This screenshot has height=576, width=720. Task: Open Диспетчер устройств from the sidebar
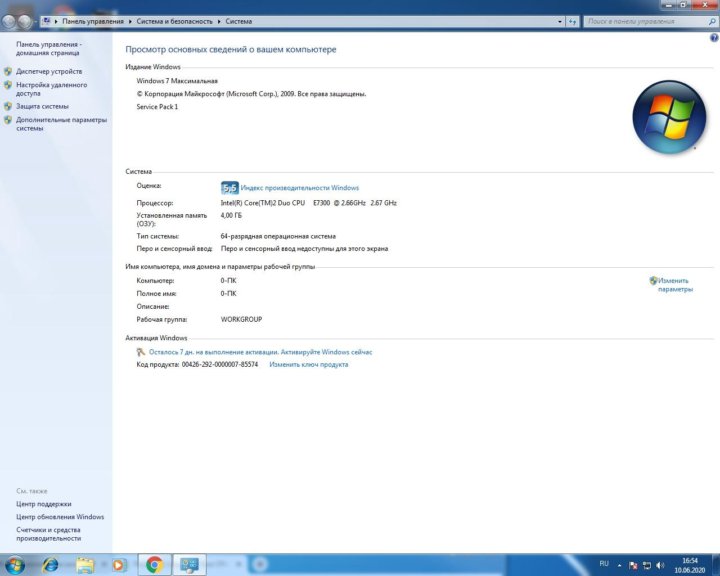click(49, 72)
